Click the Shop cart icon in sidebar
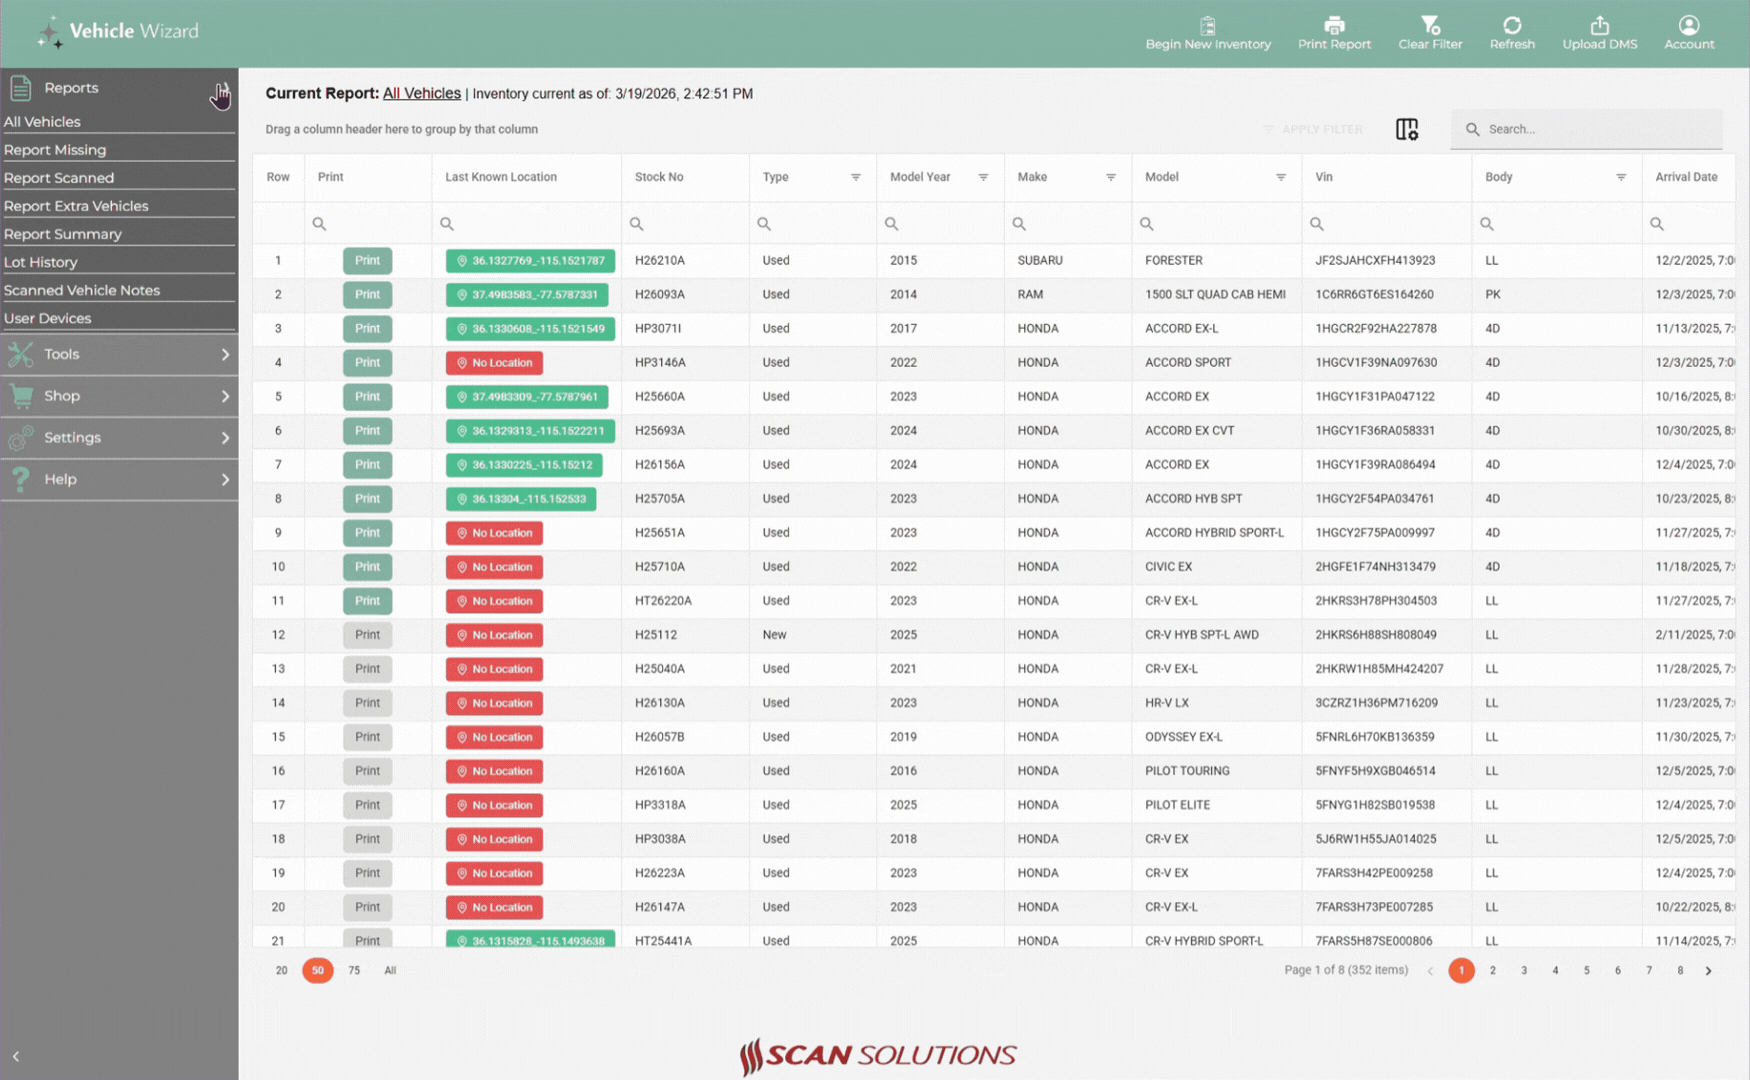 click(21, 396)
